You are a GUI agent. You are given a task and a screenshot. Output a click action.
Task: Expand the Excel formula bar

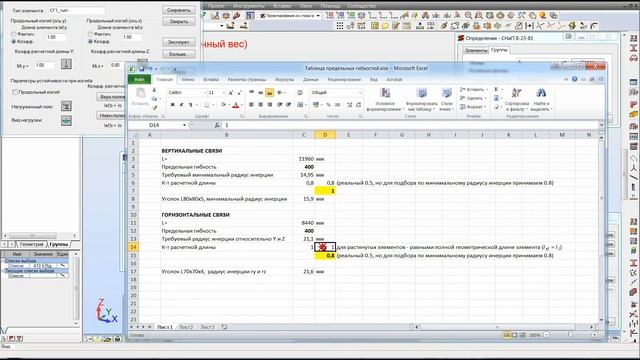601,125
